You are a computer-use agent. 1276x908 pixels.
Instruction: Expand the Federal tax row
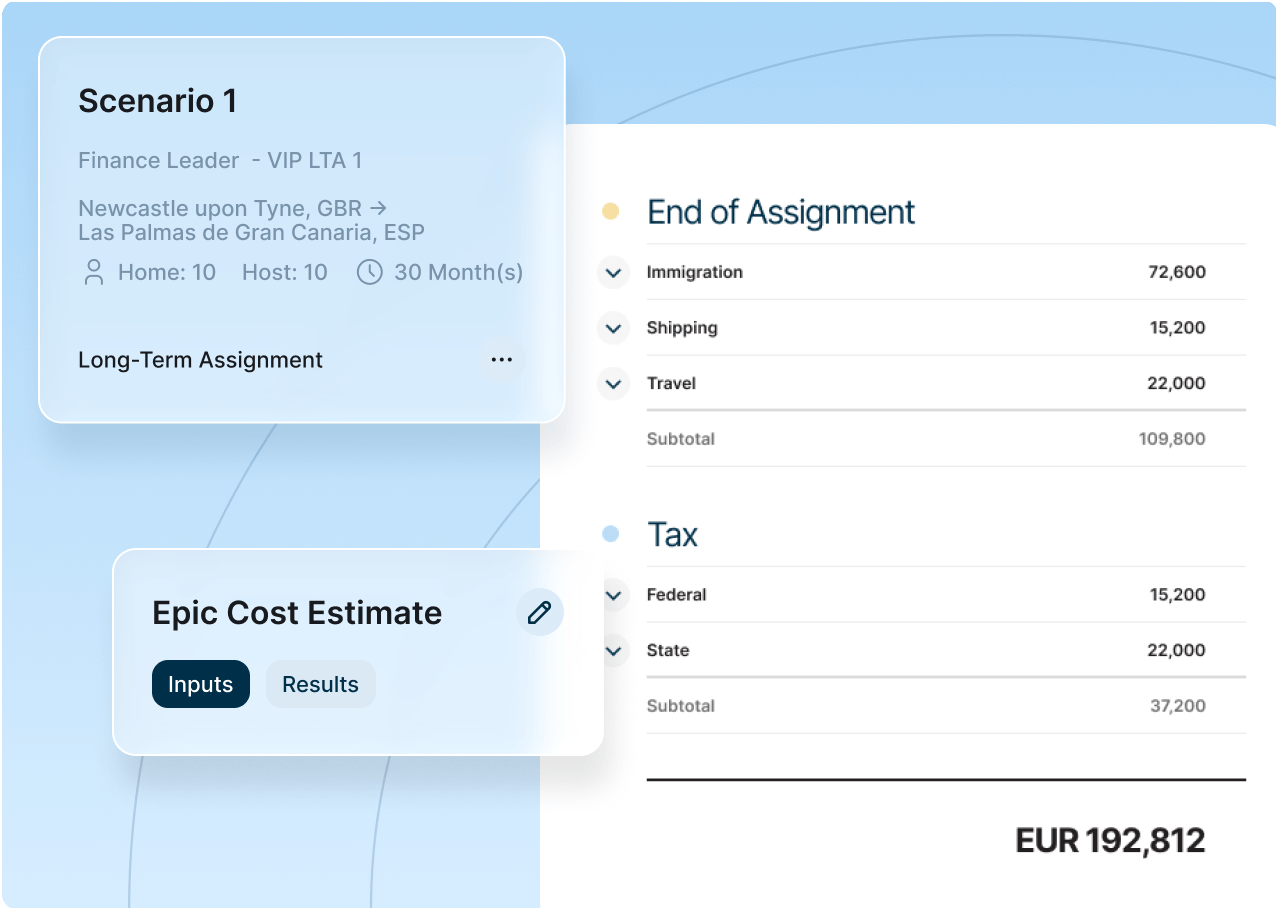point(613,595)
